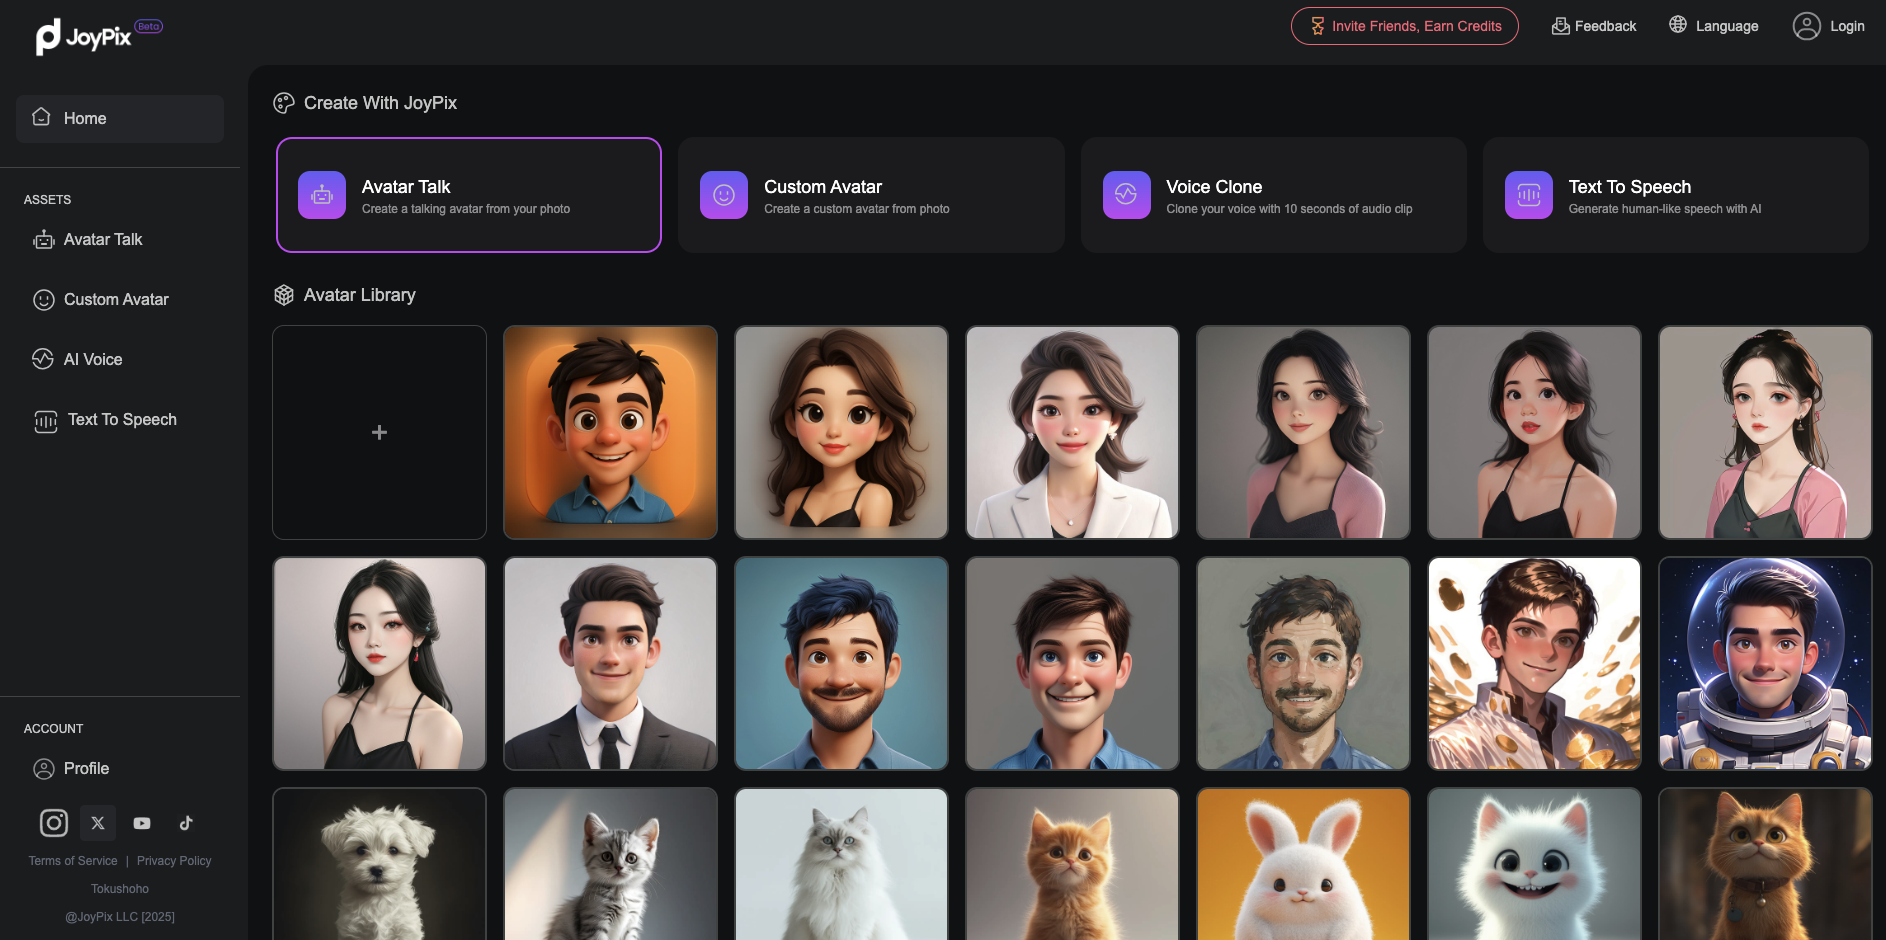The height and width of the screenshot is (940, 1886).
Task: Select the smiling cartoon boy in blue shirt
Action: 1072,664
